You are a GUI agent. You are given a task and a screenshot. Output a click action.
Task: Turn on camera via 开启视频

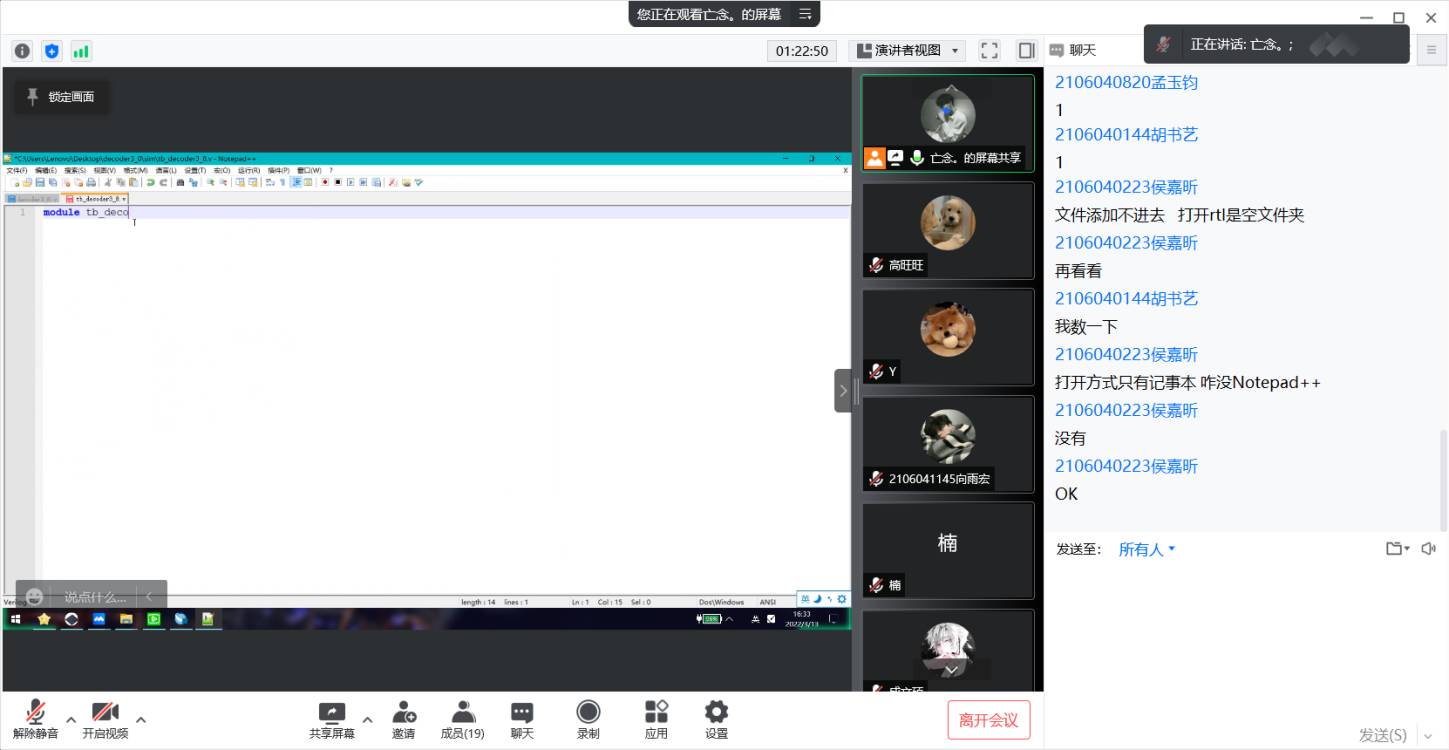pyautogui.click(x=105, y=719)
